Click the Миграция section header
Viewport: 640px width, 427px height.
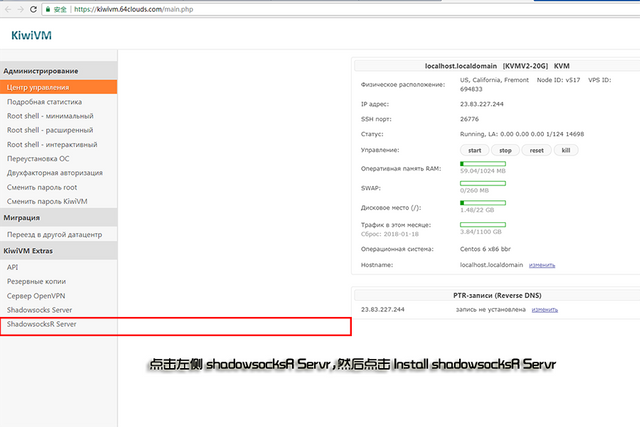pos(58,218)
